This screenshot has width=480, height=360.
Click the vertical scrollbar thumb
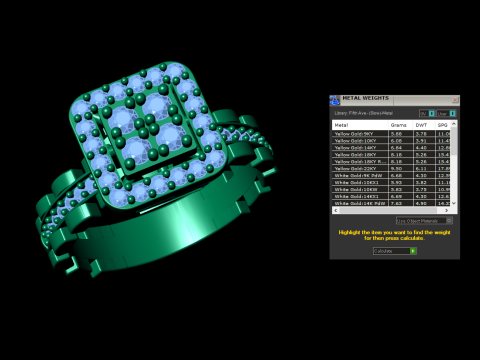(453, 141)
